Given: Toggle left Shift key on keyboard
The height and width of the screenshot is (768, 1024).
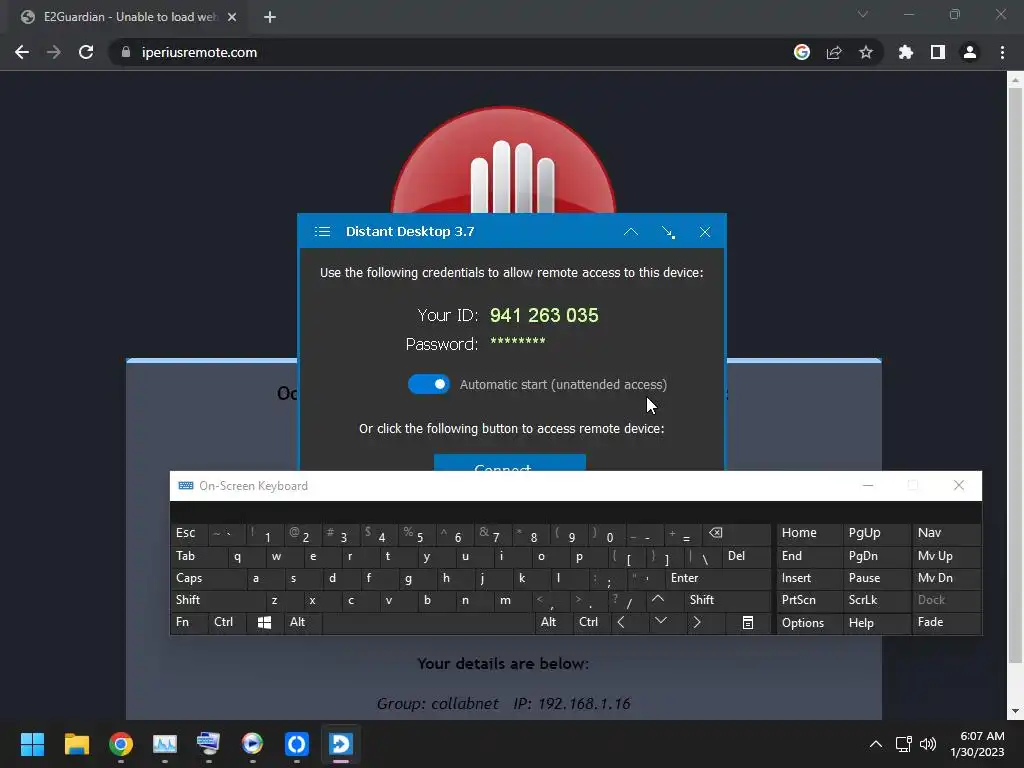Looking at the screenshot, I should pyautogui.click(x=218, y=600).
